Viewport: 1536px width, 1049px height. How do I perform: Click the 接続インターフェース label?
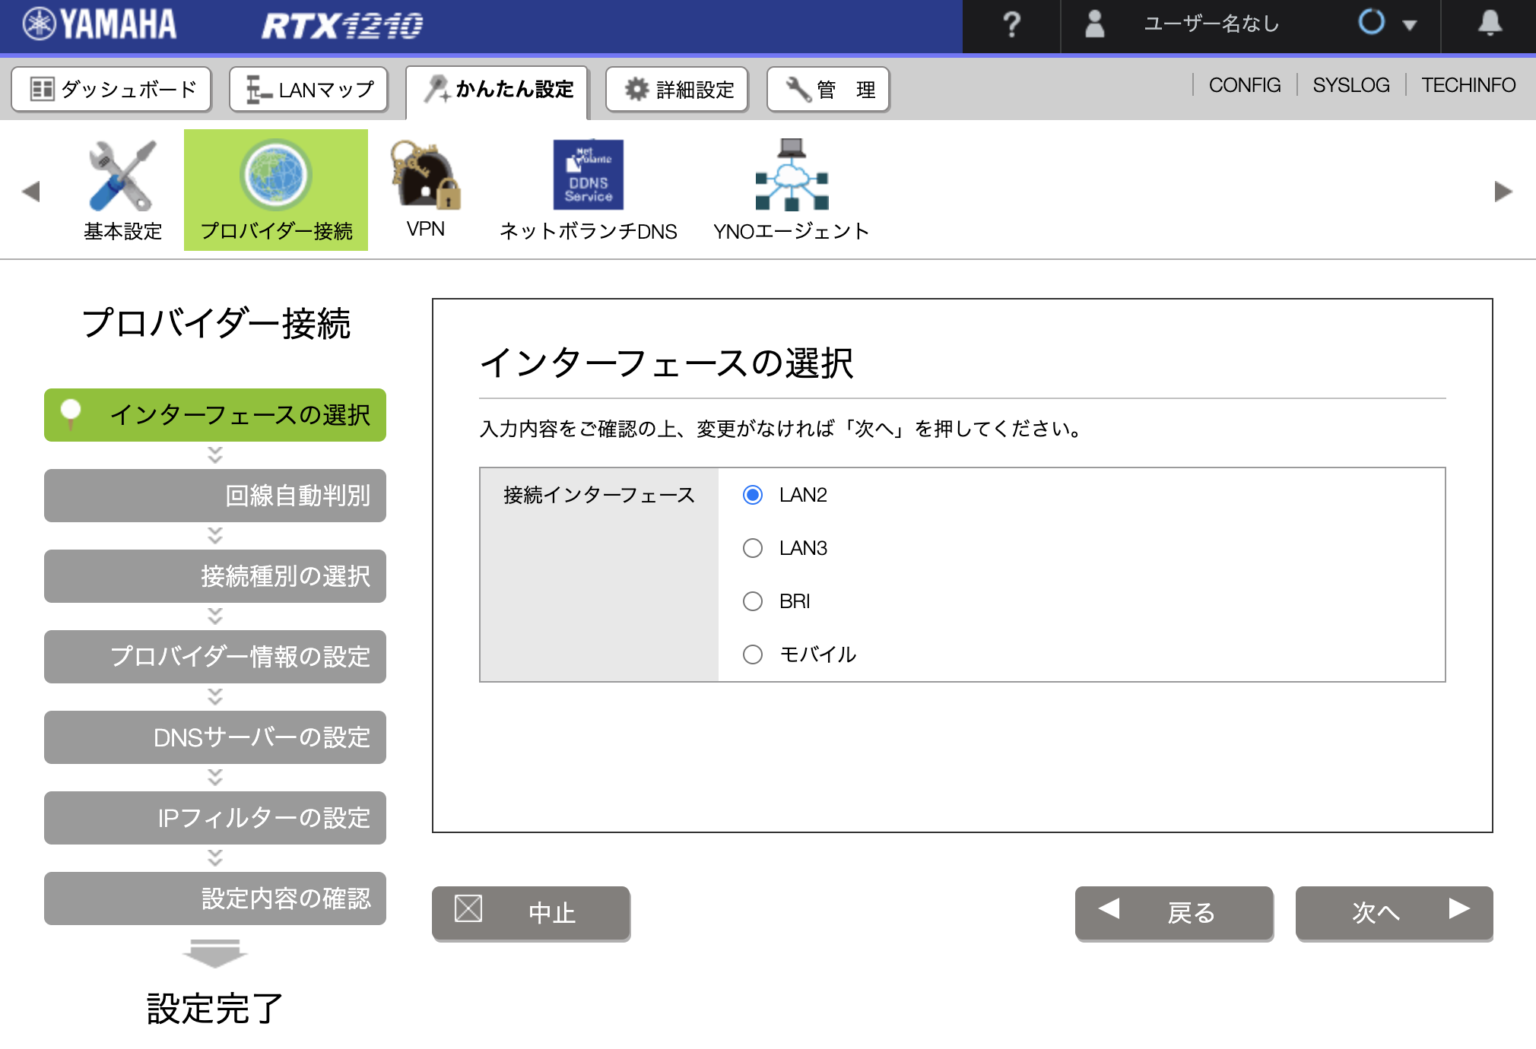tap(599, 495)
